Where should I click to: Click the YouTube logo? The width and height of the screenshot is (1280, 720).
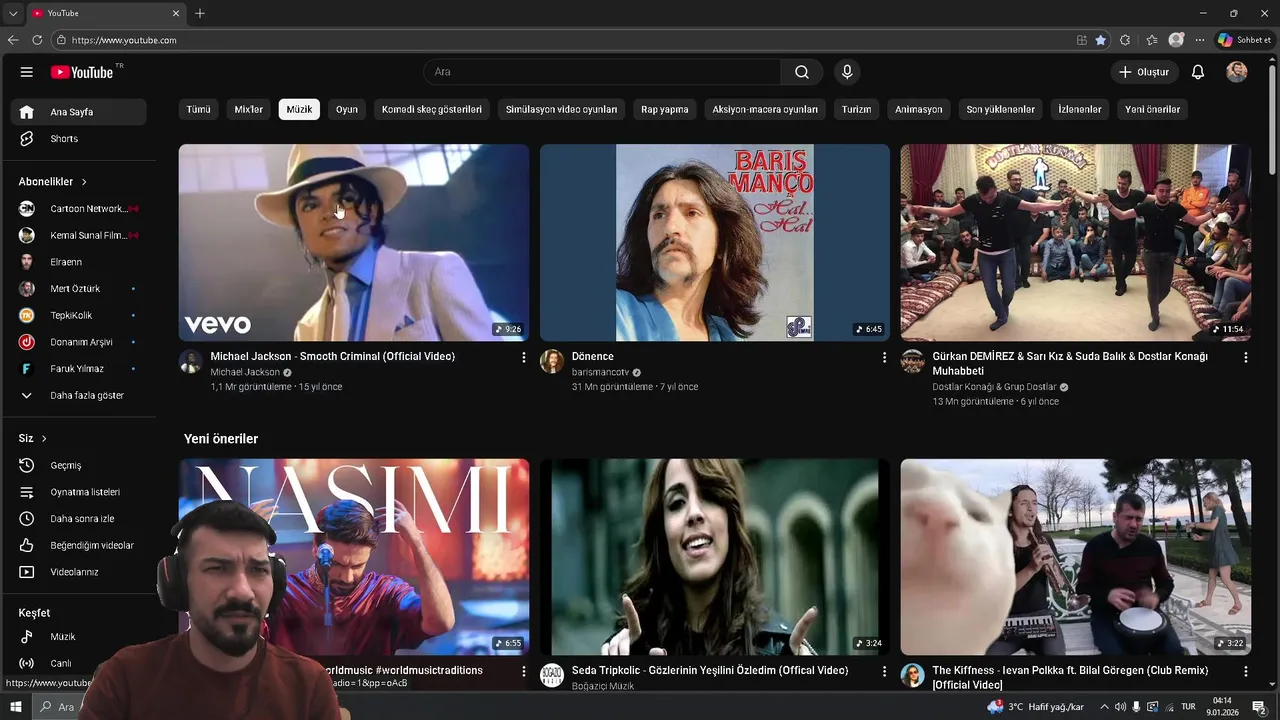pyautogui.click(x=82, y=72)
